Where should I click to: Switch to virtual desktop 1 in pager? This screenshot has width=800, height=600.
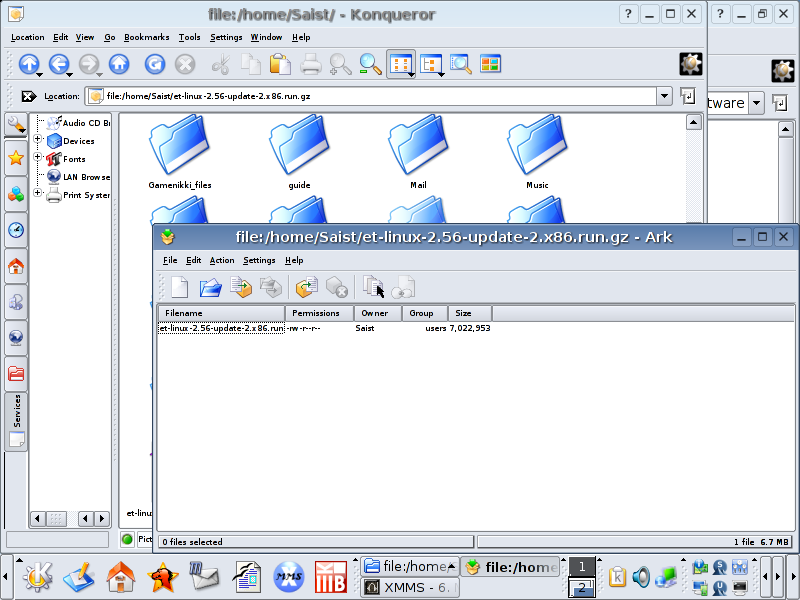[581, 567]
